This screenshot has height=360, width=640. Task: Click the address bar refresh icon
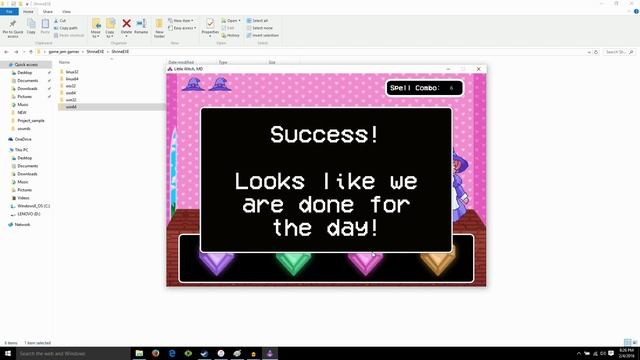pyautogui.click(x=596, y=52)
